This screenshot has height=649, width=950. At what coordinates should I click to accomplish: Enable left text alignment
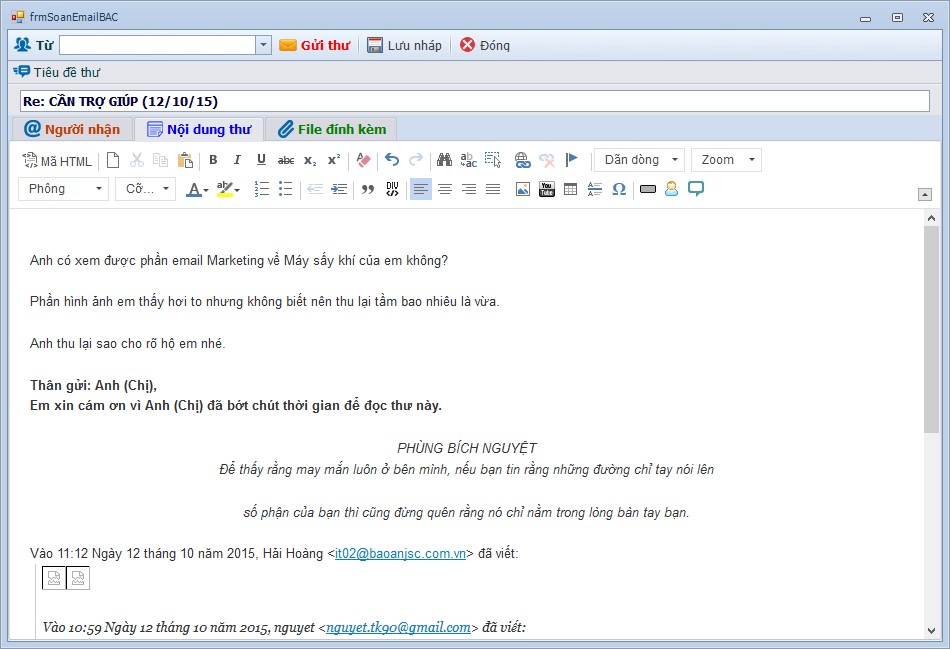point(421,189)
